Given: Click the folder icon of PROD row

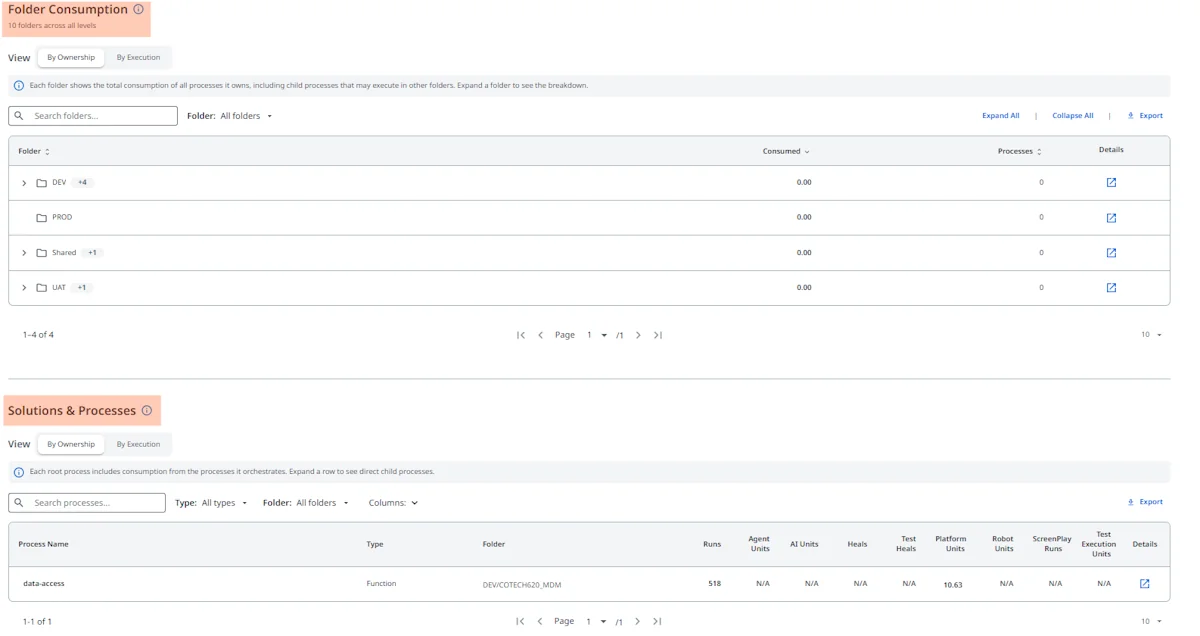Looking at the screenshot, I should click(42, 218).
